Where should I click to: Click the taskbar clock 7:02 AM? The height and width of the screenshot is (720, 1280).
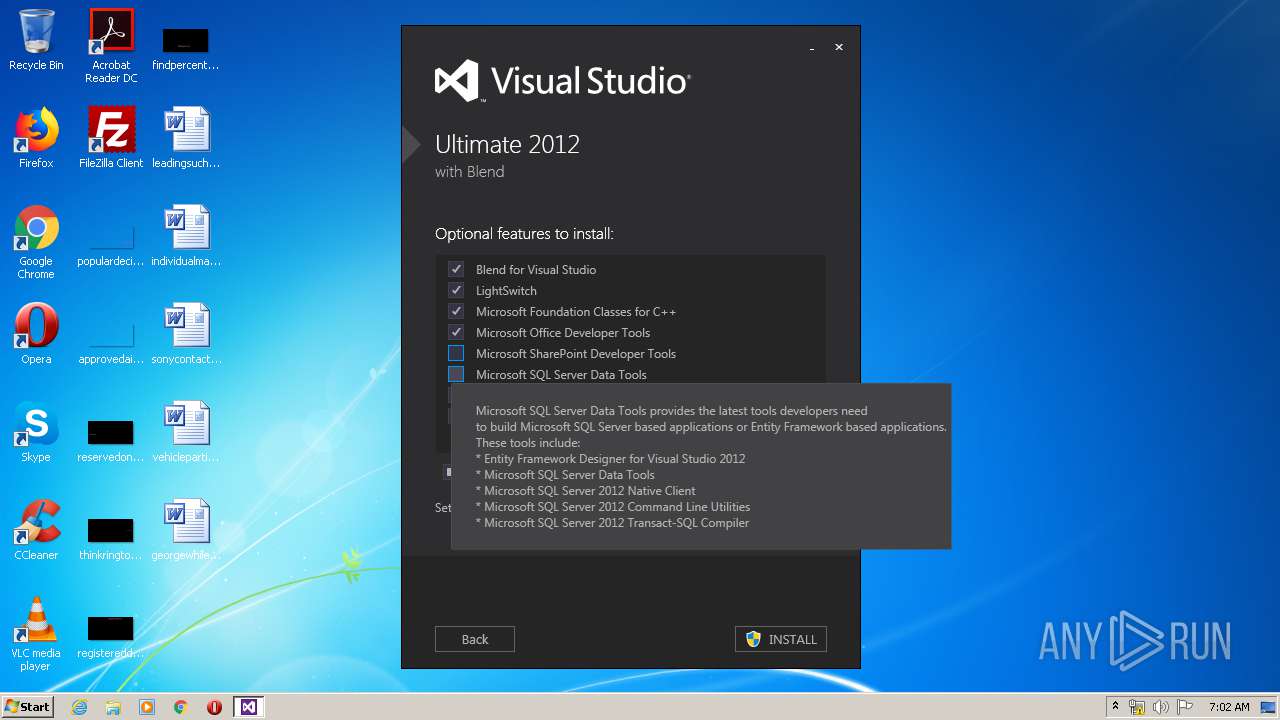click(x=1229, y=707)
